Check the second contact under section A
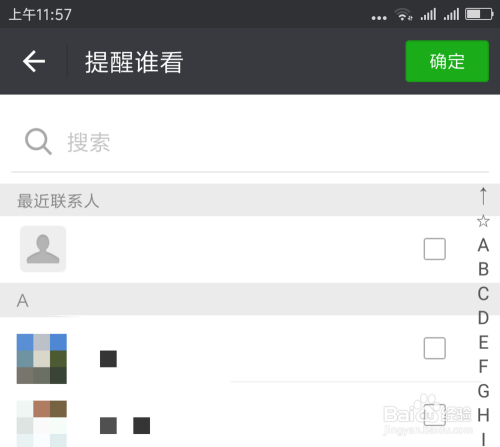 [x=434, y=415]
